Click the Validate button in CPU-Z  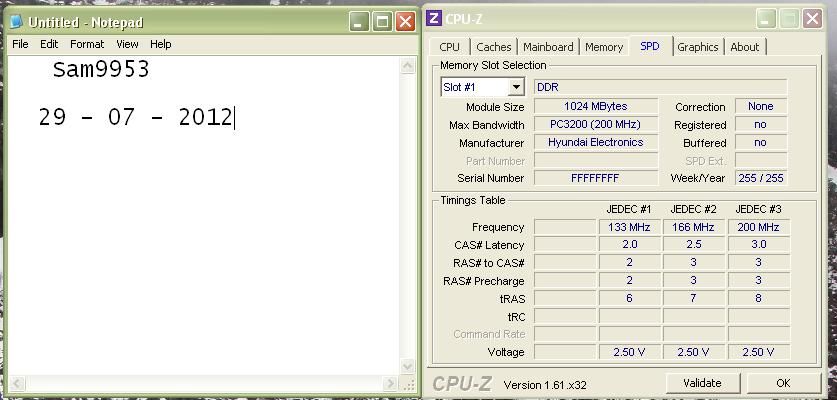pyautogui.click(x=702, y=383)
